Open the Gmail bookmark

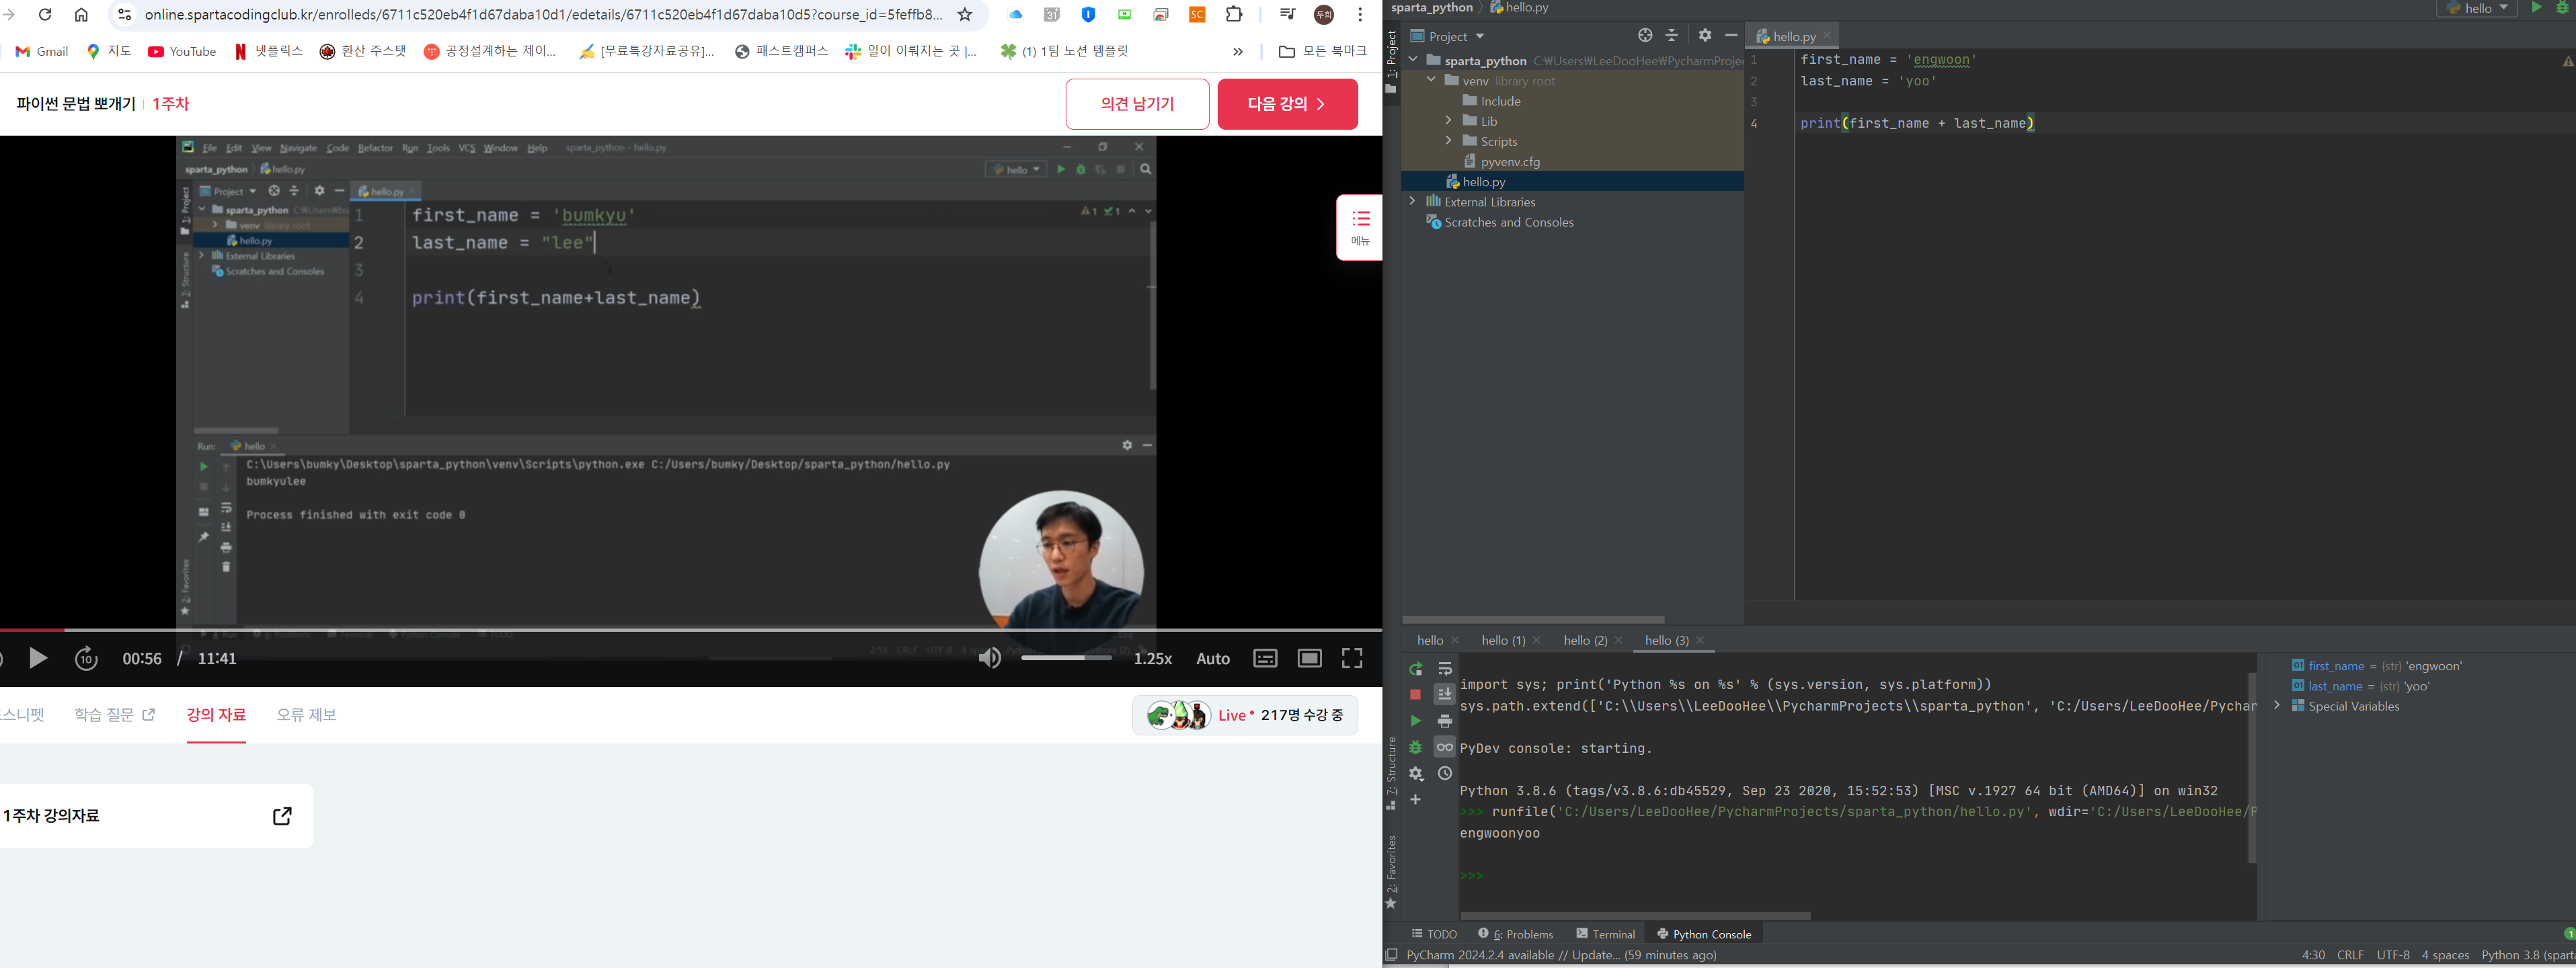coord(42,52)
